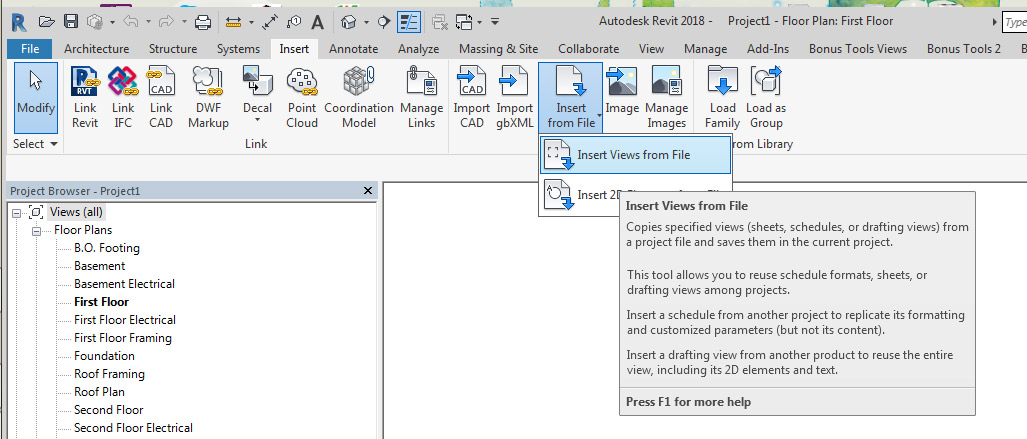Viewport: 1027px width, 439px height.
Task: Expand the Select panel dropdown
Action: (x=36, y=143)
